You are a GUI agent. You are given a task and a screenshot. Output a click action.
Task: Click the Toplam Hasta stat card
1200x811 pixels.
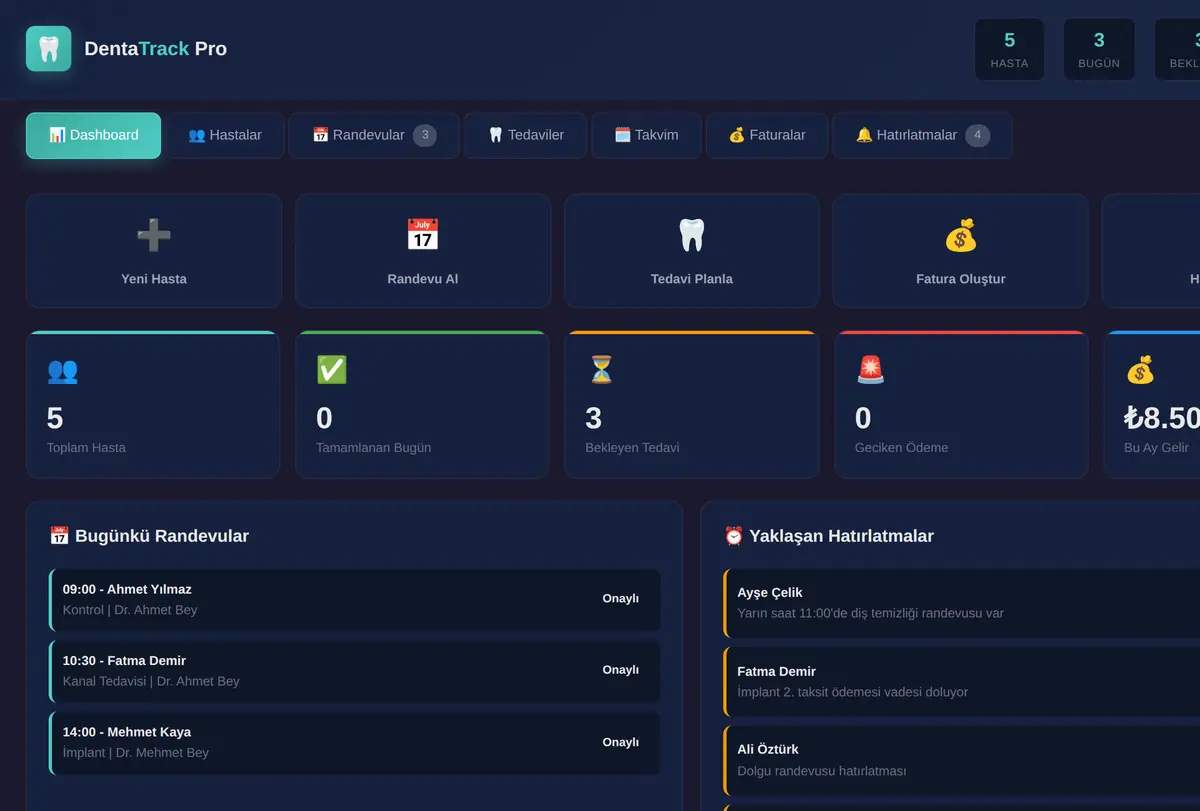coord(153,404)
